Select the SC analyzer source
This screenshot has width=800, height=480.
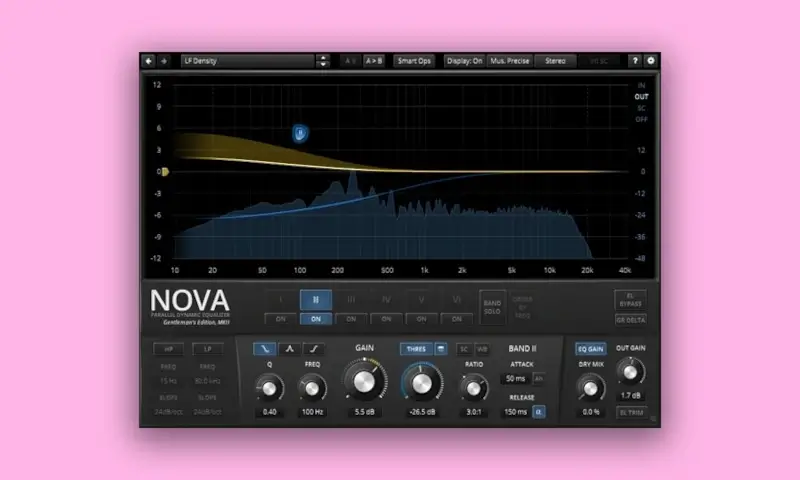pyautogui.click(x=641, y=108)
